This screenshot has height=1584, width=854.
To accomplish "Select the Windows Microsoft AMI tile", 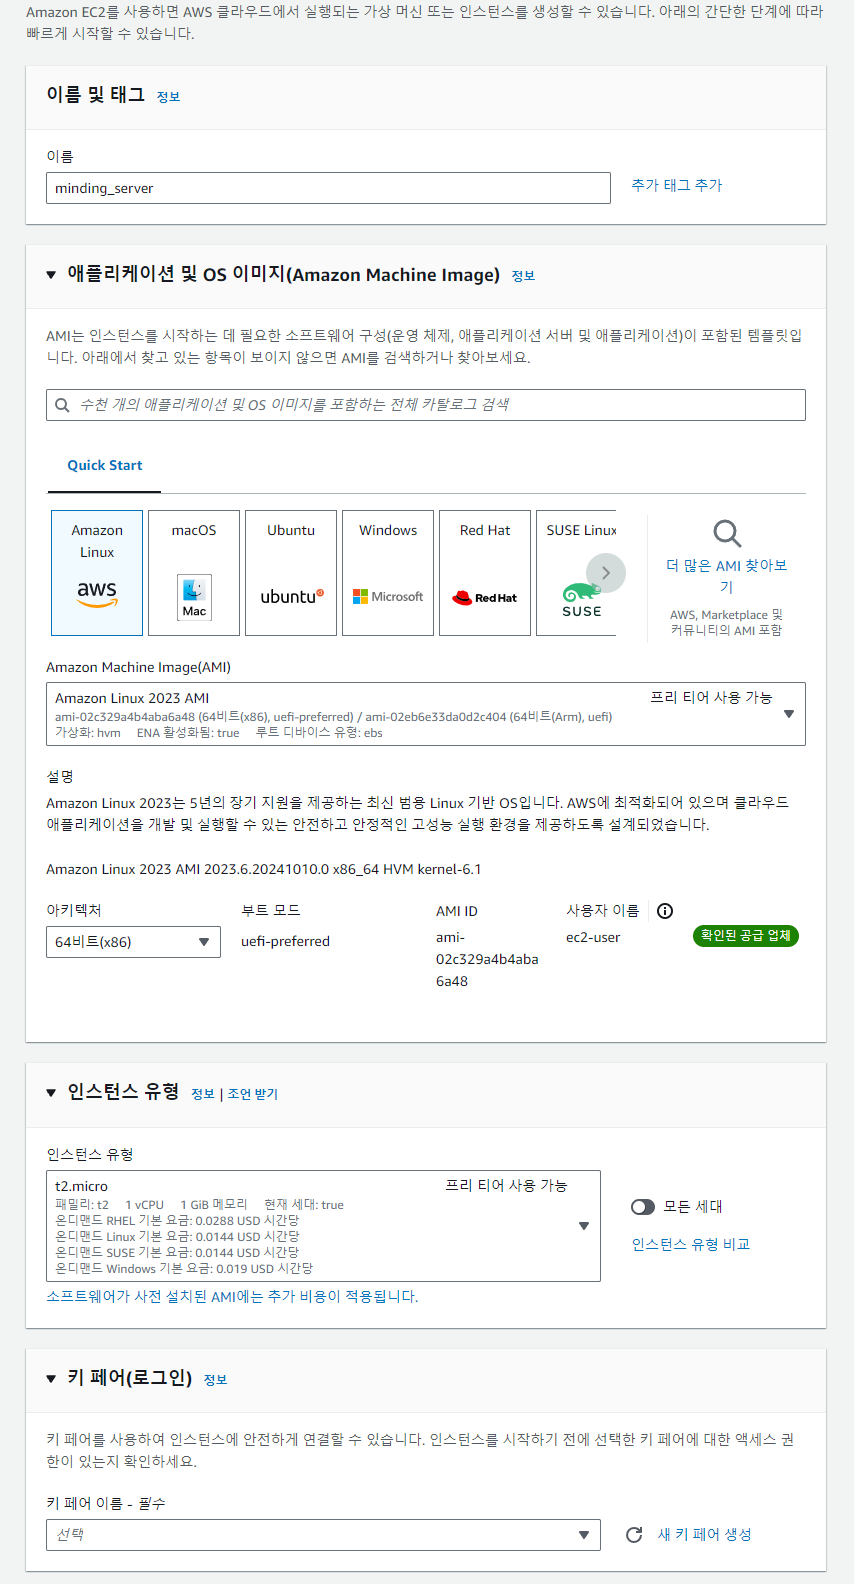I will [x=388, y=573].
